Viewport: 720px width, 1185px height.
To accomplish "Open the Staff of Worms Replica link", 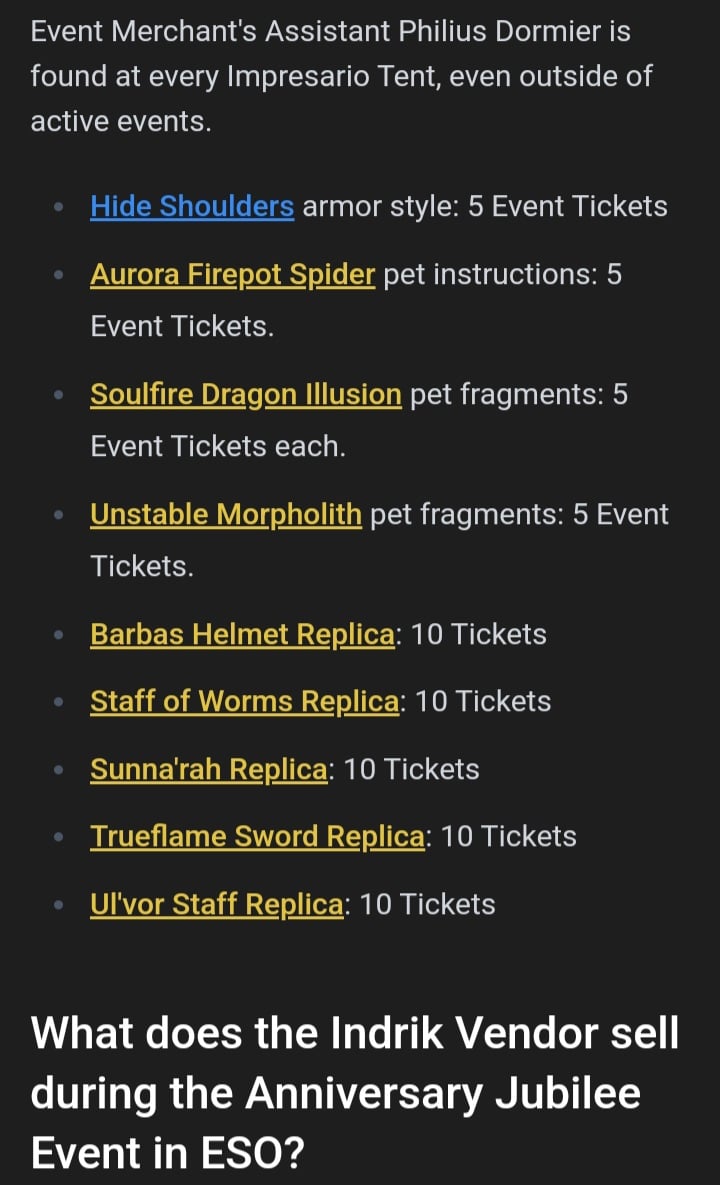I will [x=244, y=702].
